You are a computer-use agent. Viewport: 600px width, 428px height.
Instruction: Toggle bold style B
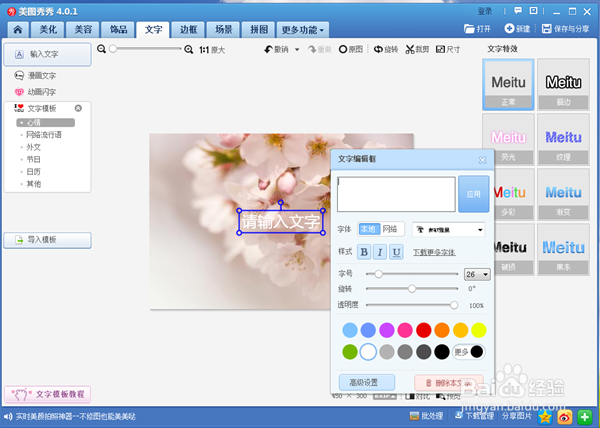point(364,252)
